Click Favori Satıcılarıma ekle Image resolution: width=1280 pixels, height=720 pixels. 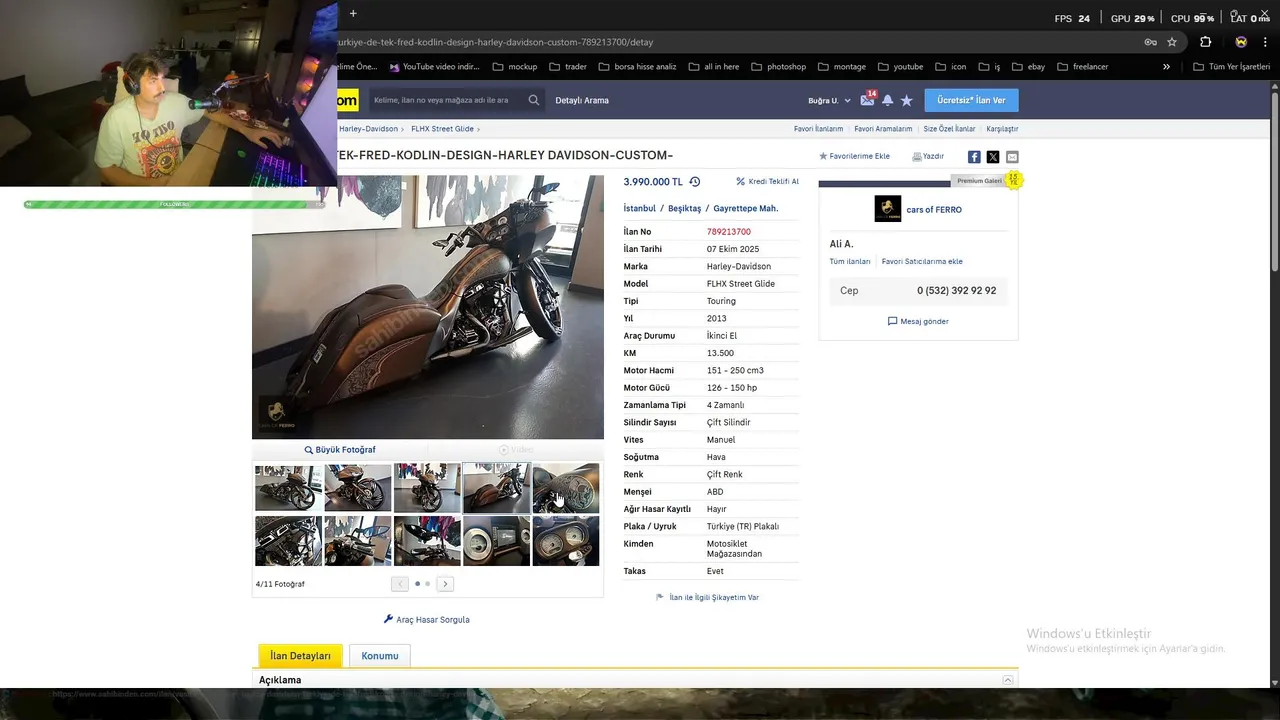pyautogui.click(x=922, y=261)
